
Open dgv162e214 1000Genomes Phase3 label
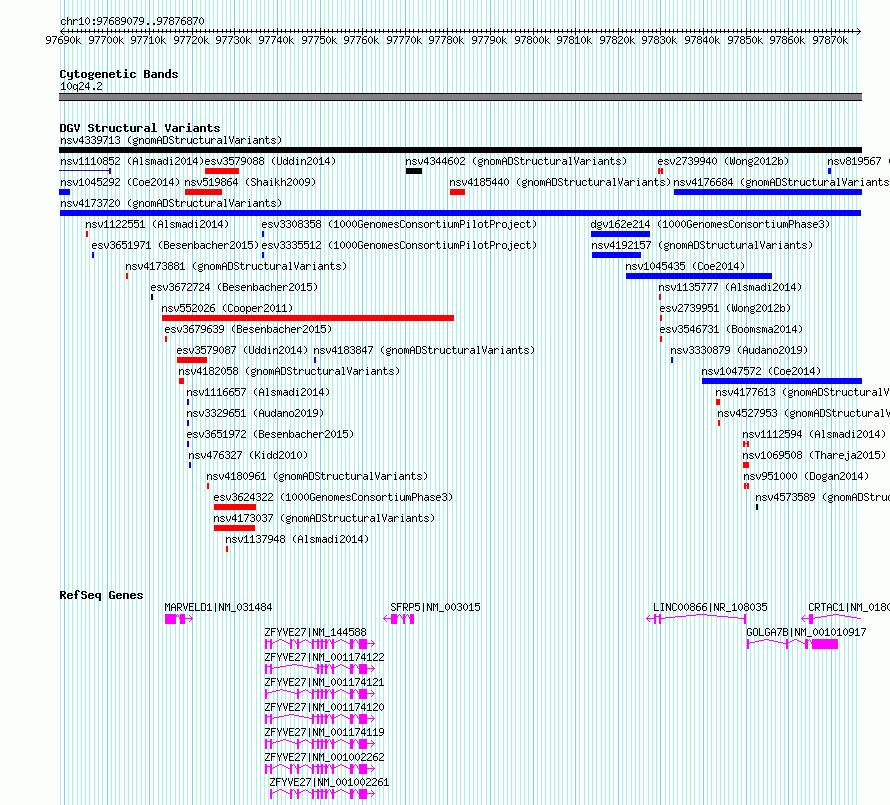pos(710,224)
